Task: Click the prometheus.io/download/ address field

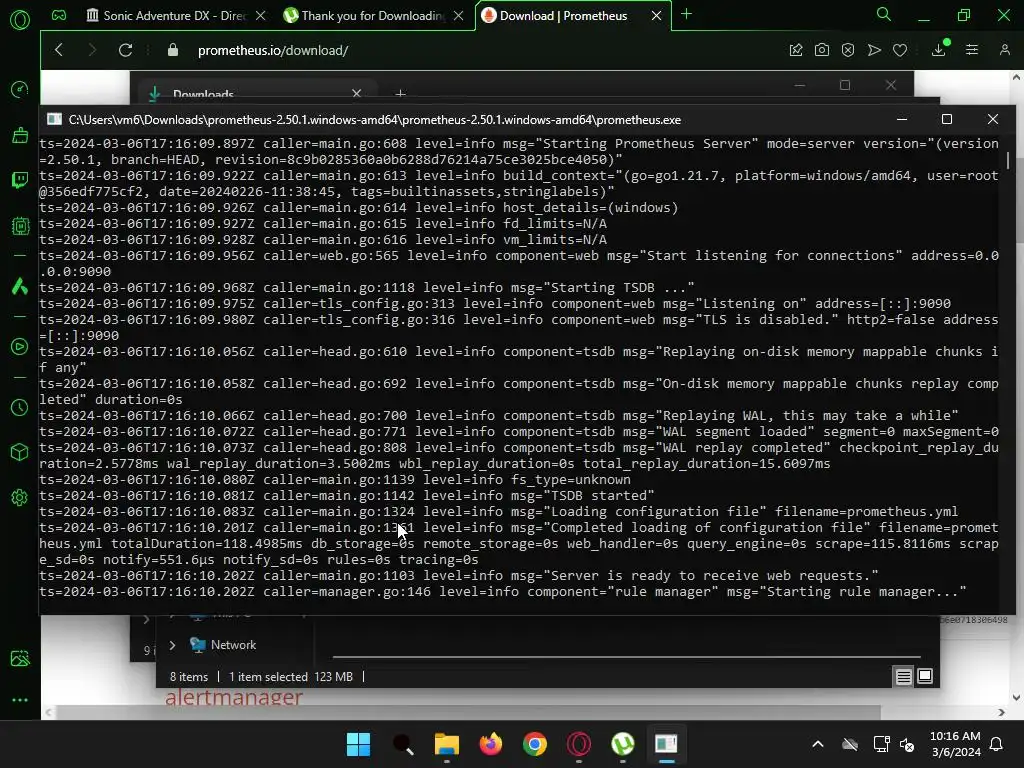Action: click(x=273, y=50)
